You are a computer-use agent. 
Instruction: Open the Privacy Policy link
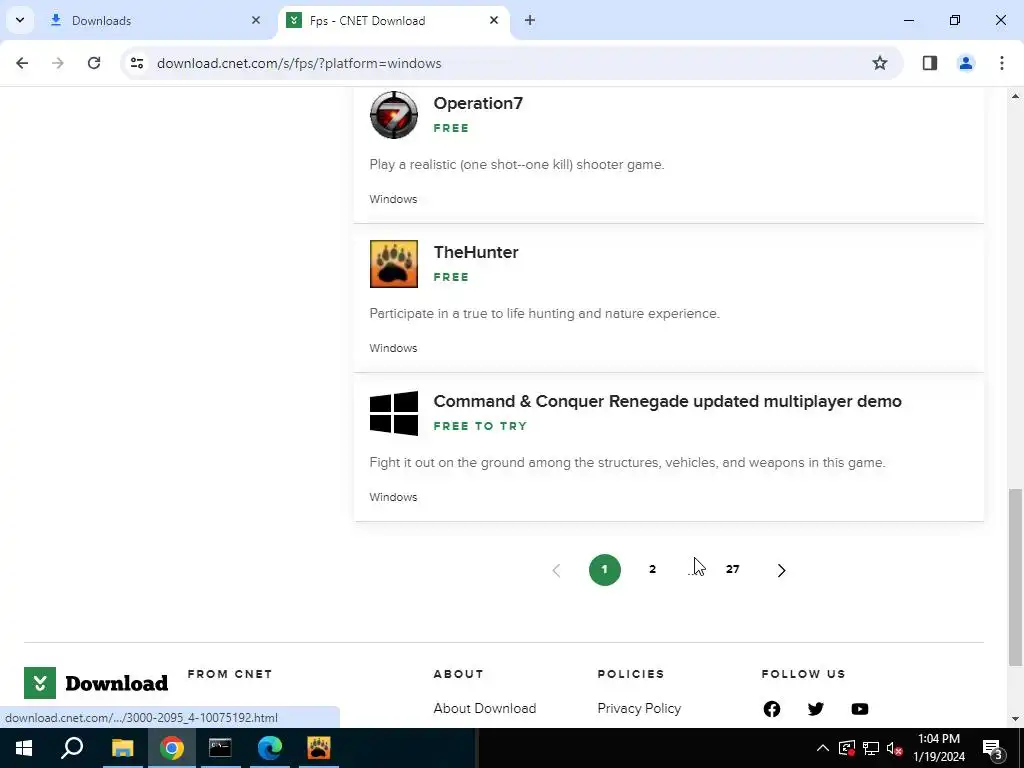639,709
